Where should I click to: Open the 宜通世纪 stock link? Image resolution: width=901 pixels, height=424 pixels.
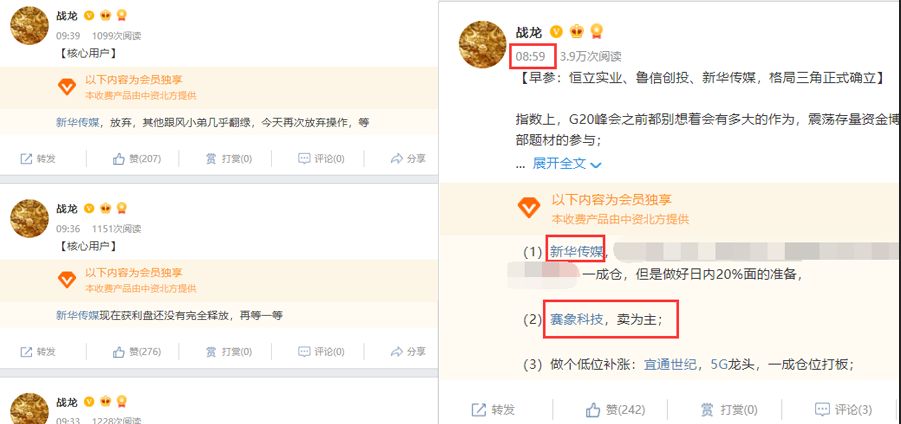tap(671, 364)
